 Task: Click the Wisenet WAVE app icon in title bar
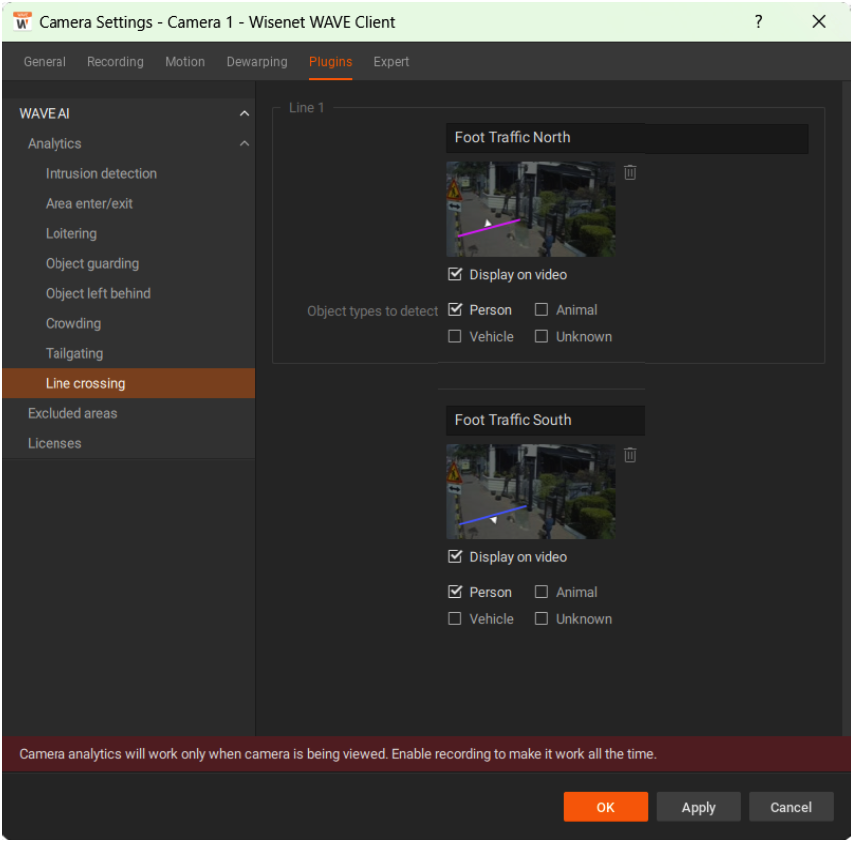[22, 22]
